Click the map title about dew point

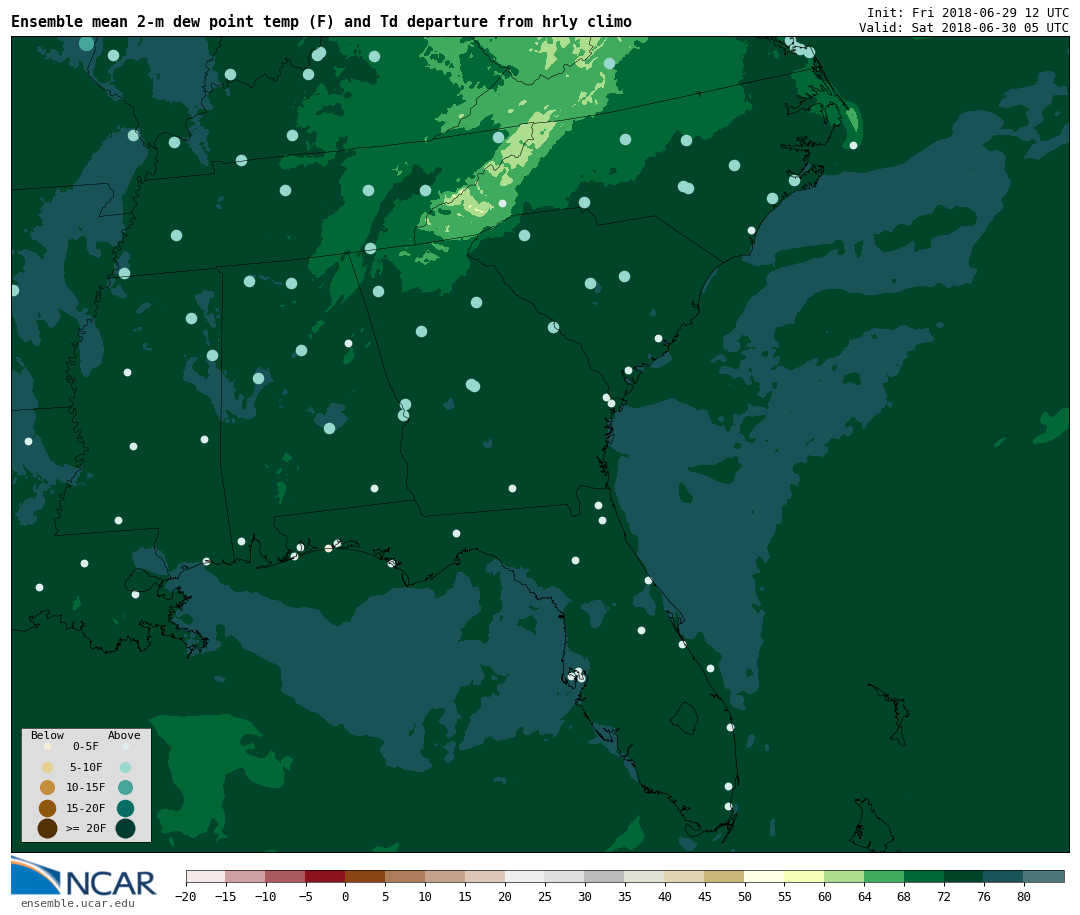pyautogui.click(x=321, y=22)
